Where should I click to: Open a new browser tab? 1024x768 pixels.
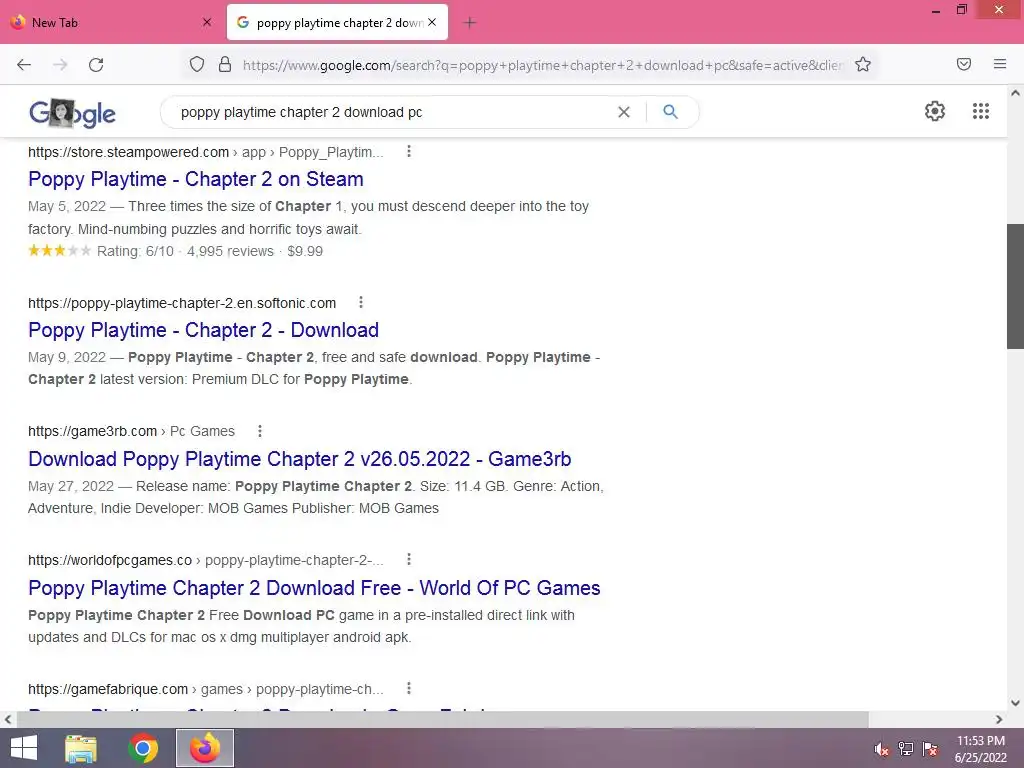pos(469,23)
